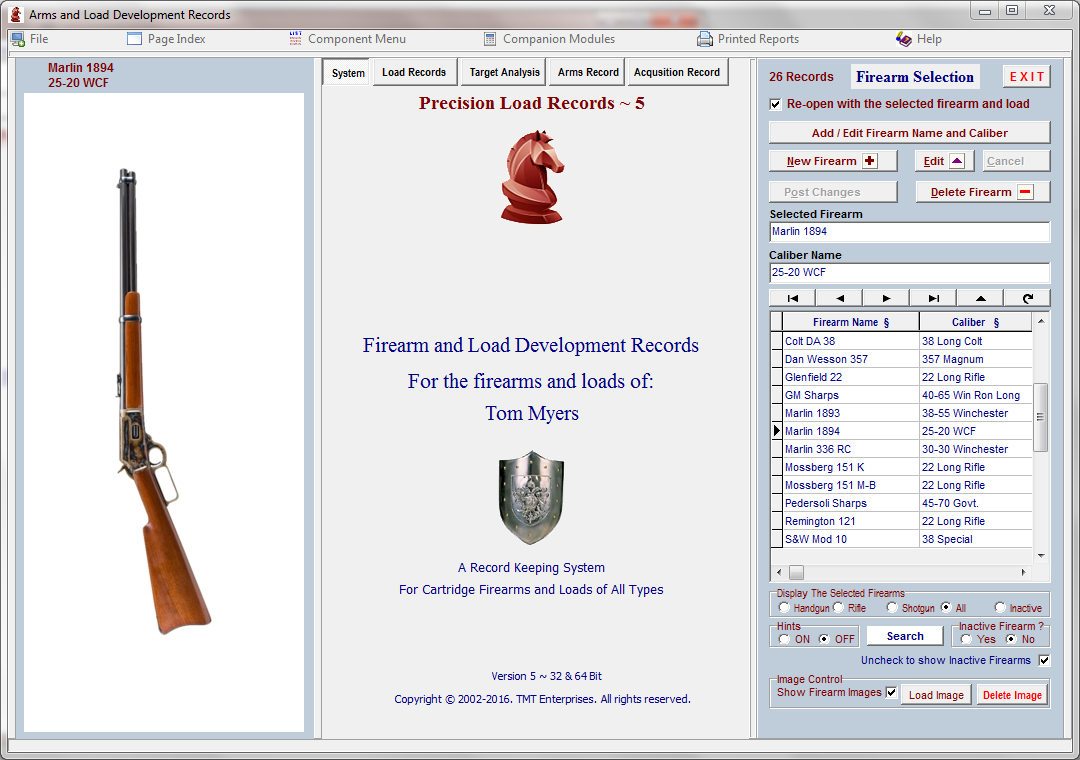1080x760 pixels.
Task: Select the Shotgun display radio button
Action: click(892, 607)
